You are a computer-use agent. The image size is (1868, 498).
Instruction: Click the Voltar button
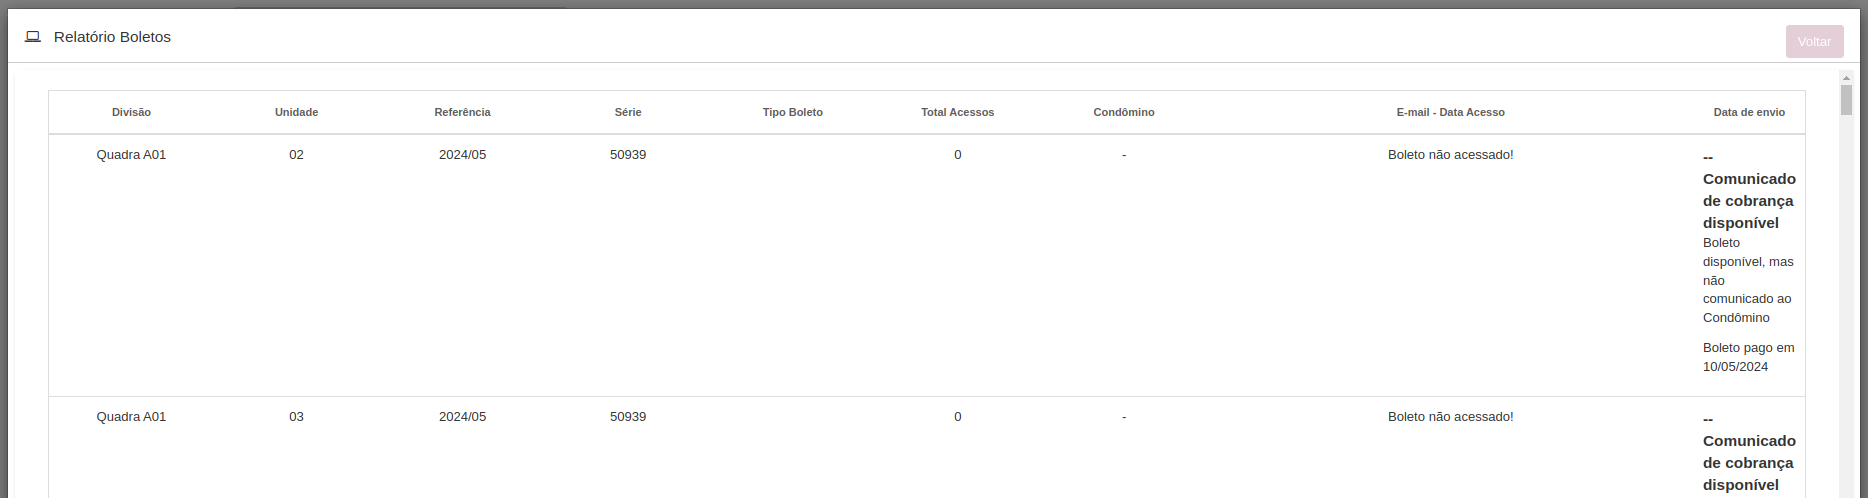click(1814, 41)
